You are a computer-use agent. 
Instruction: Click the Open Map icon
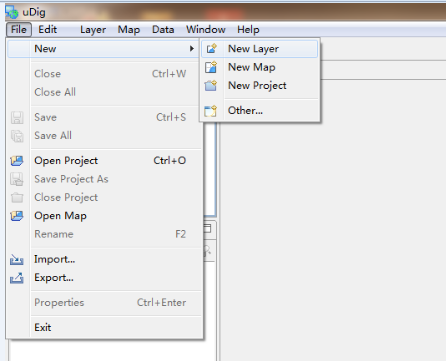(17, 216)
